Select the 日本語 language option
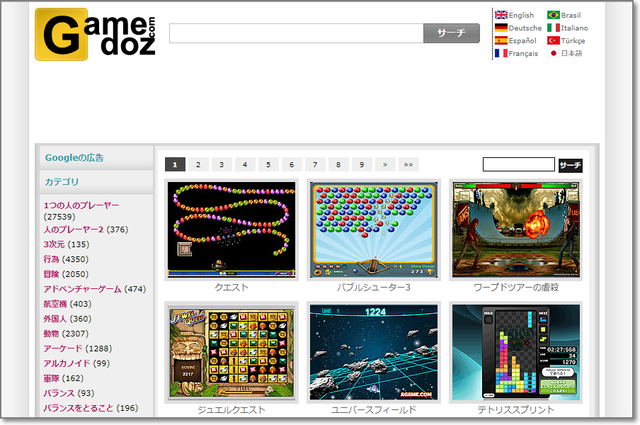 (x=565, y=54)
